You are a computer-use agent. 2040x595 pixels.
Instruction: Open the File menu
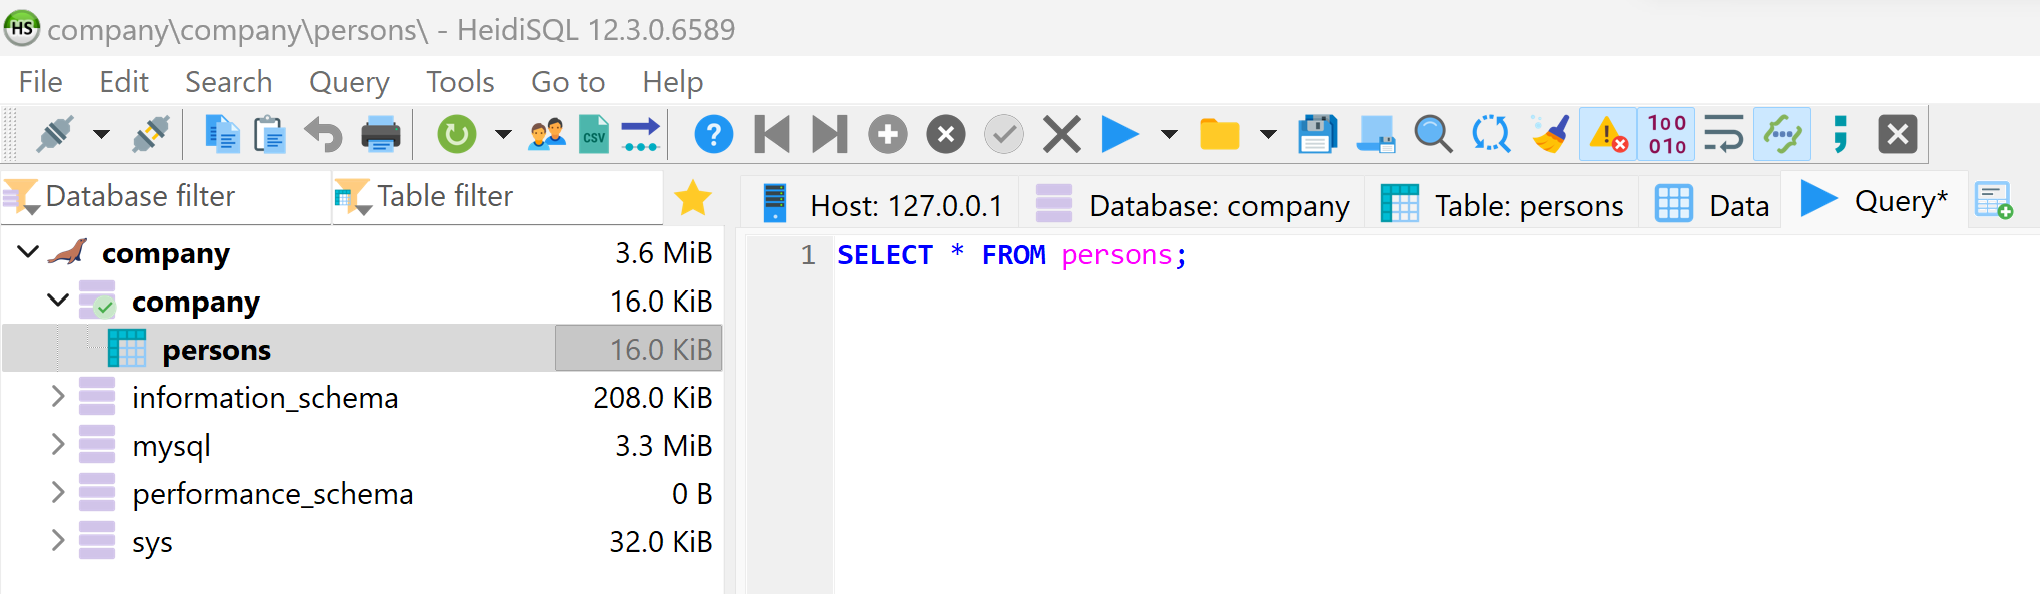[40, 82]
